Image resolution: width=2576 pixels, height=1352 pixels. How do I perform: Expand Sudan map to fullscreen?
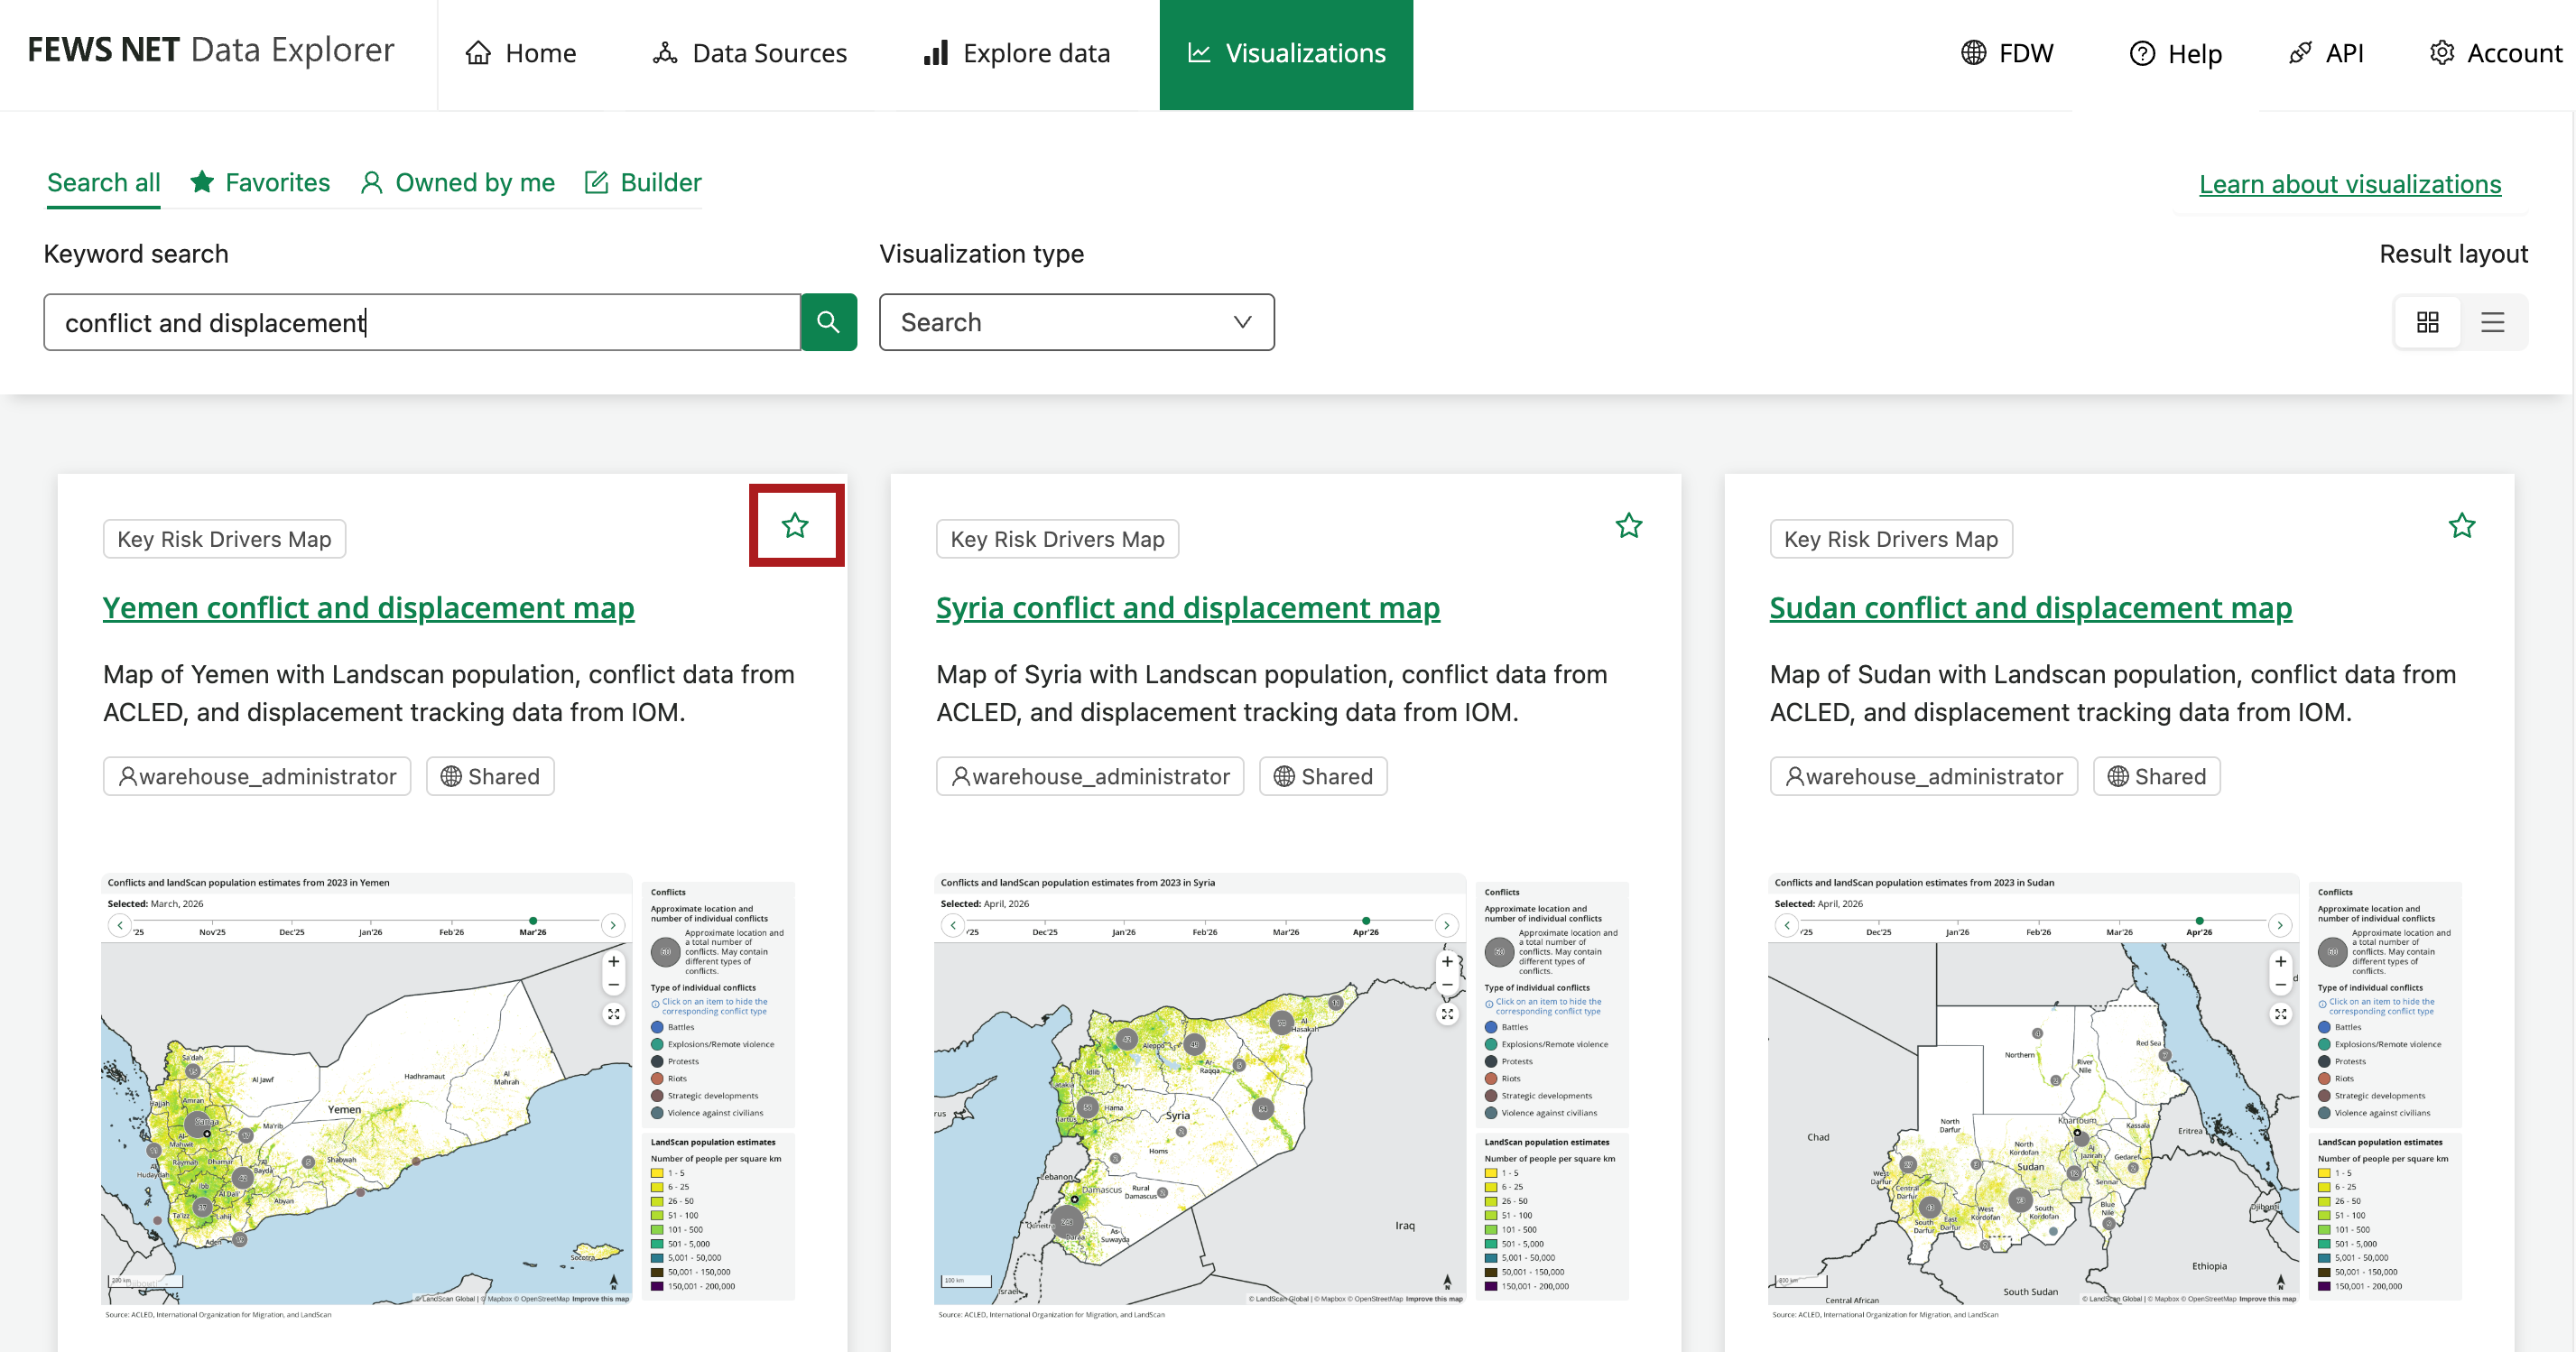[2280, 1014]
